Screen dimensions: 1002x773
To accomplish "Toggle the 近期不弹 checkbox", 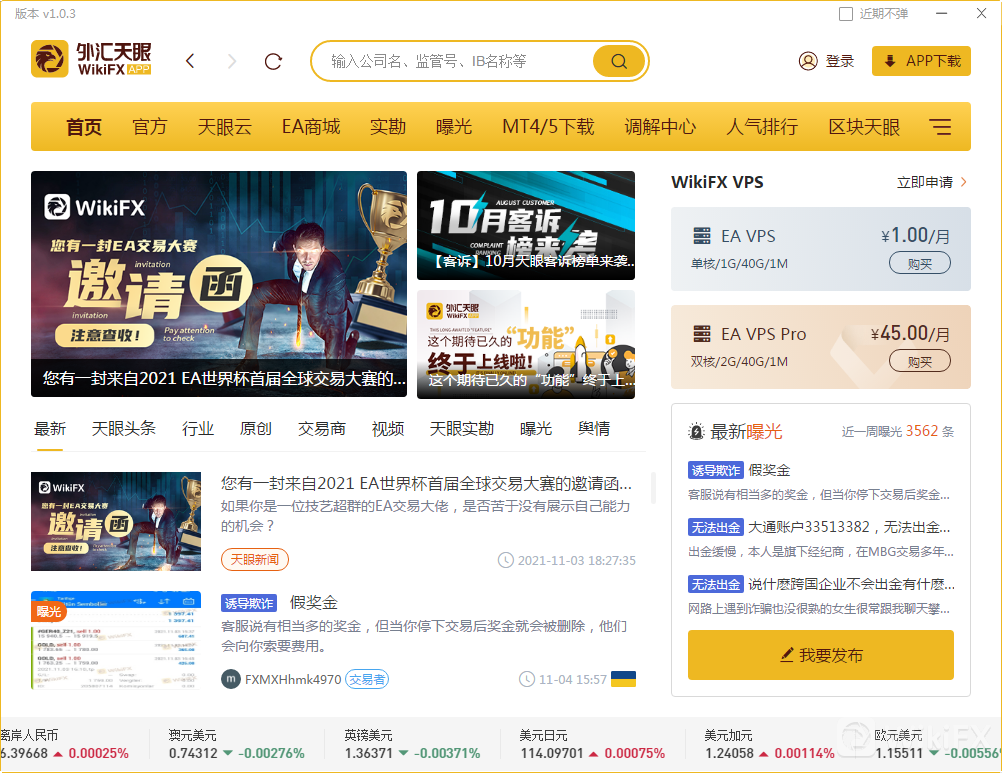I will (x=846, y=14).
